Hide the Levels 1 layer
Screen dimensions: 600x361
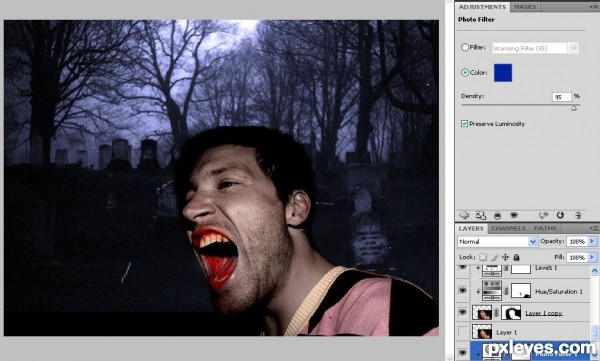(x=463, y=267)
